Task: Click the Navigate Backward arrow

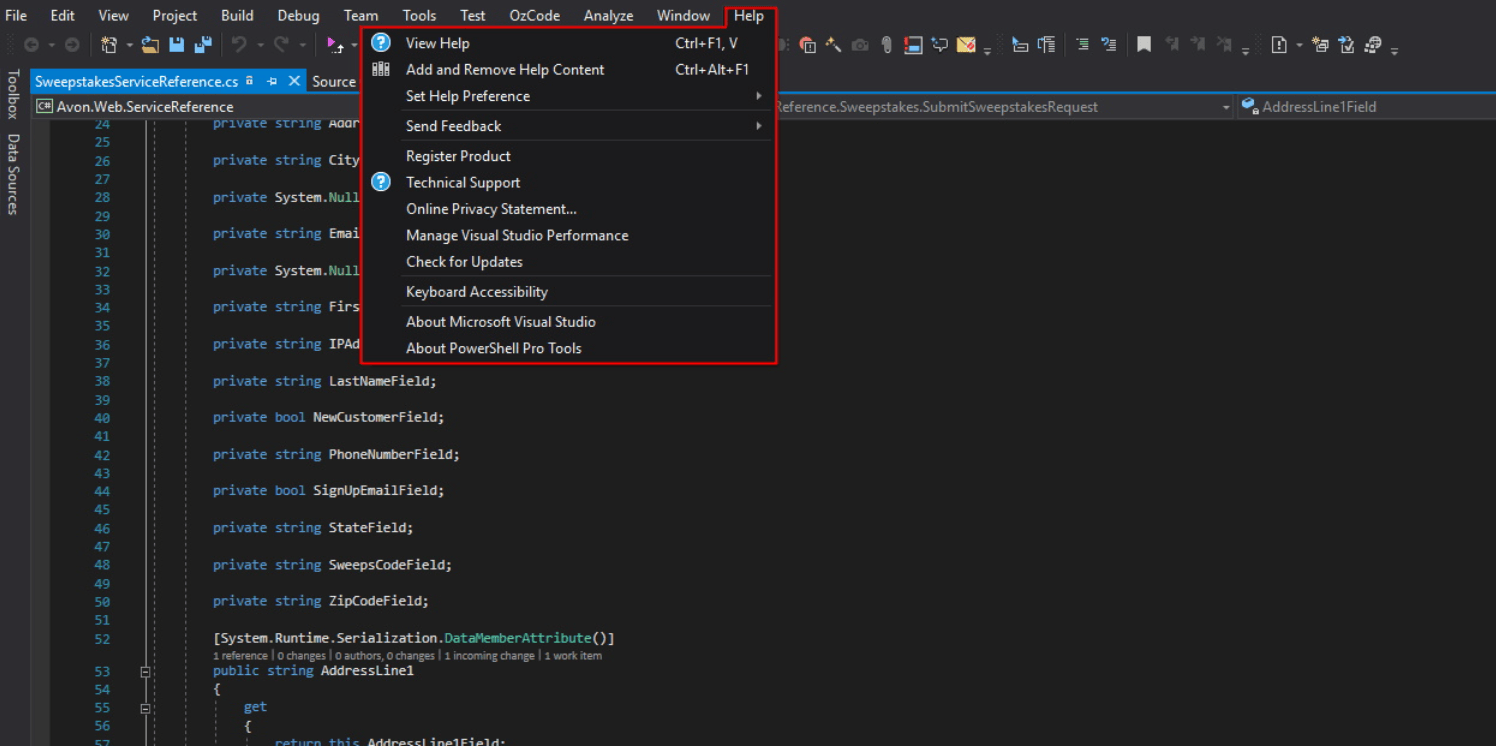Action: coord(32,44)
